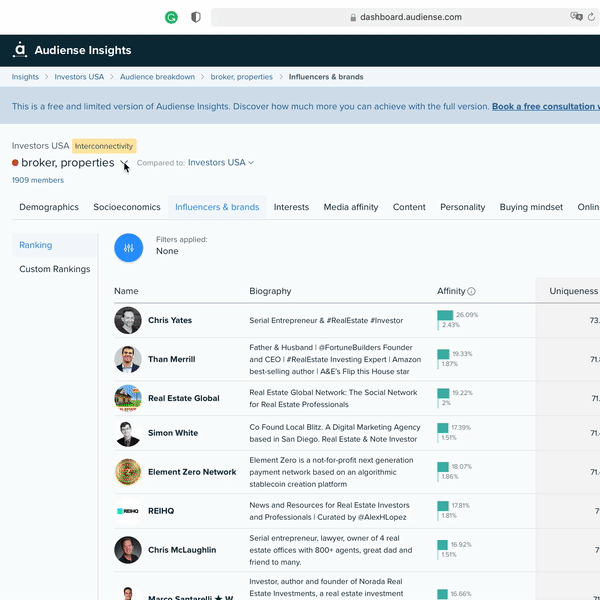The image size is (600, 600).
Task: Click the address bar URL field
Action: pos(406,17)
